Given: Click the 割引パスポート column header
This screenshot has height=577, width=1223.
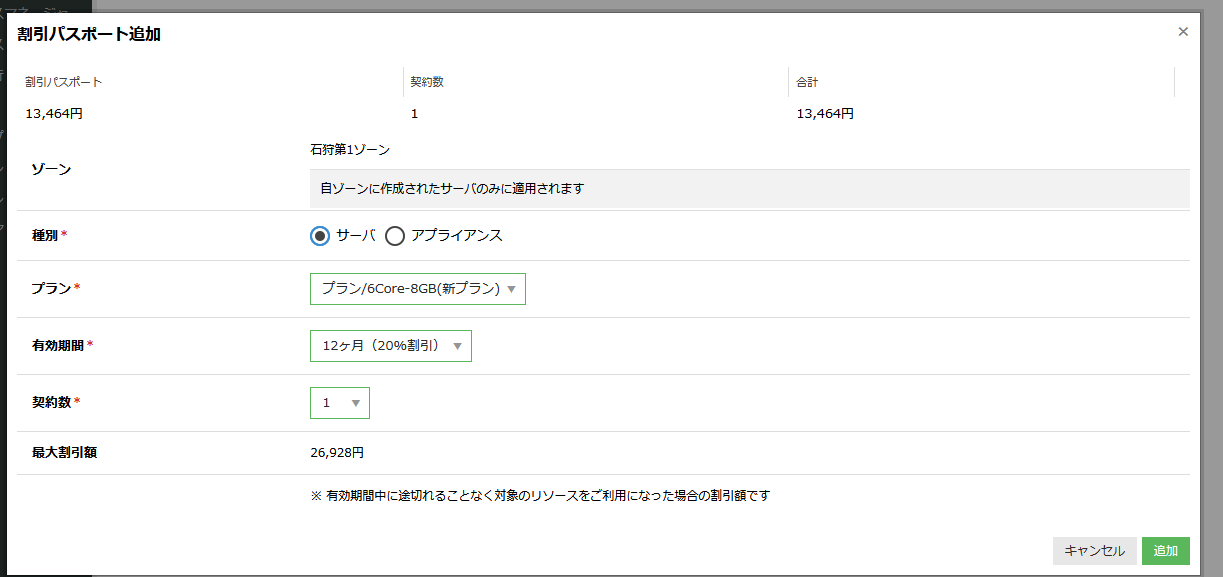Looking at the screenshot, I should tap(64, 82).
